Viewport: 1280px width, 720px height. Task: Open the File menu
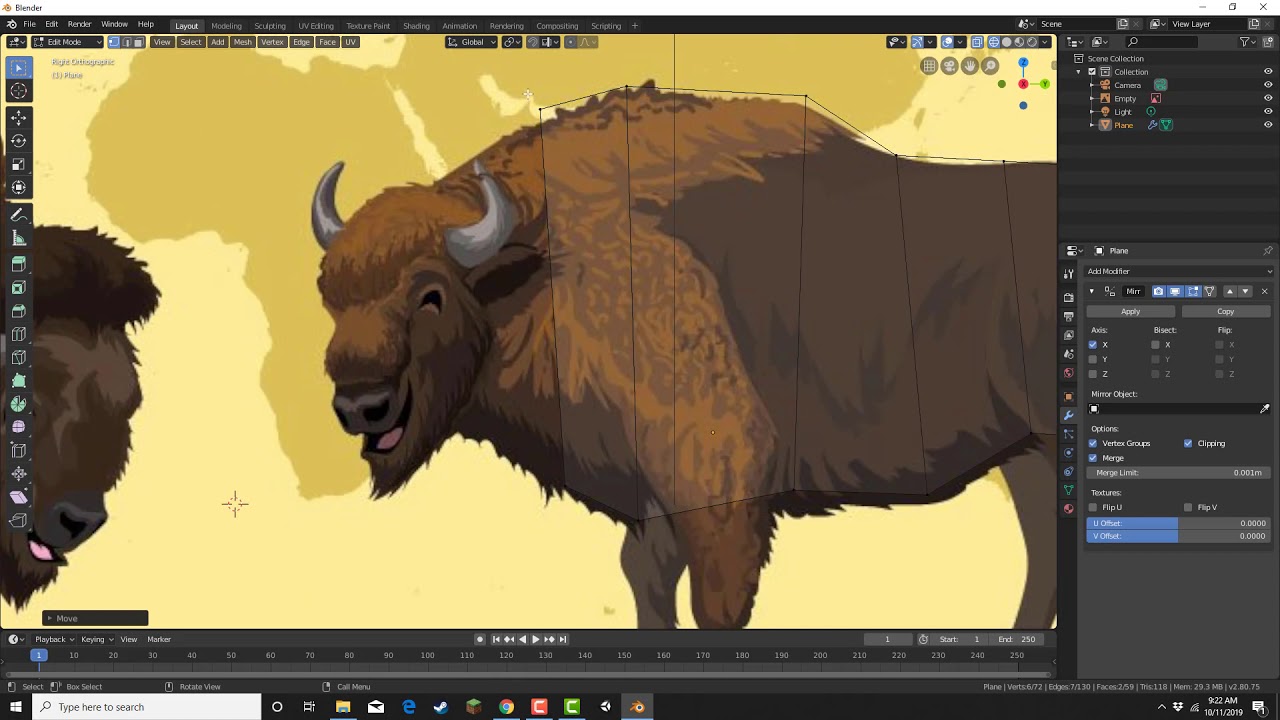[x=30, y=24]
